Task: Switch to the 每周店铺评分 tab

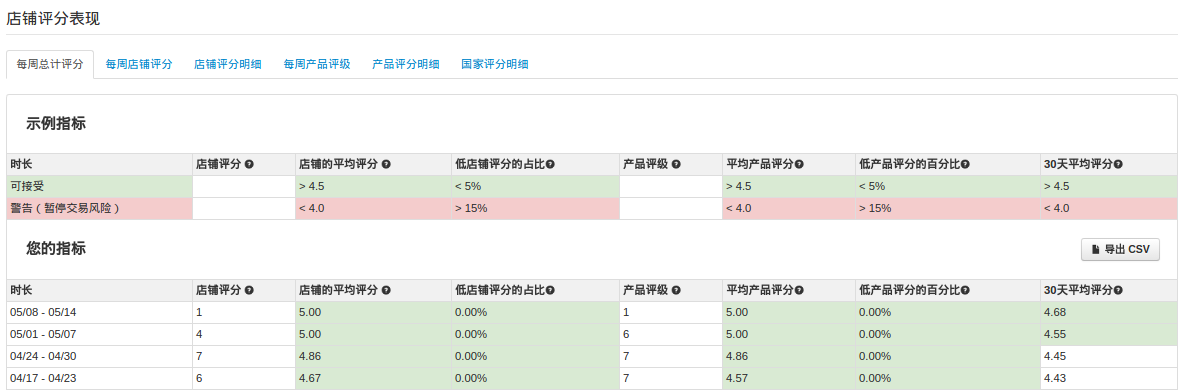Action: (139, 65)
